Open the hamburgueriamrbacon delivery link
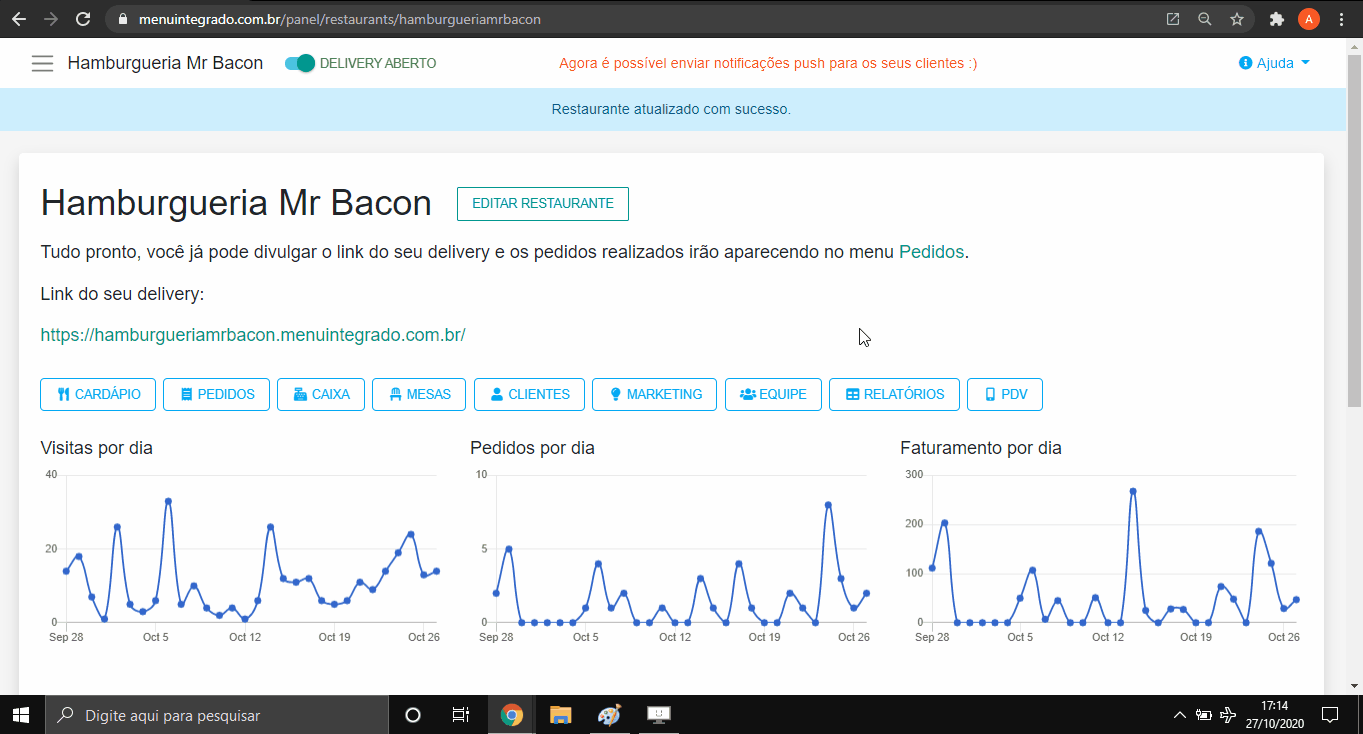The height and width of the screenshot is (734, 1363). tap(253, 335)
